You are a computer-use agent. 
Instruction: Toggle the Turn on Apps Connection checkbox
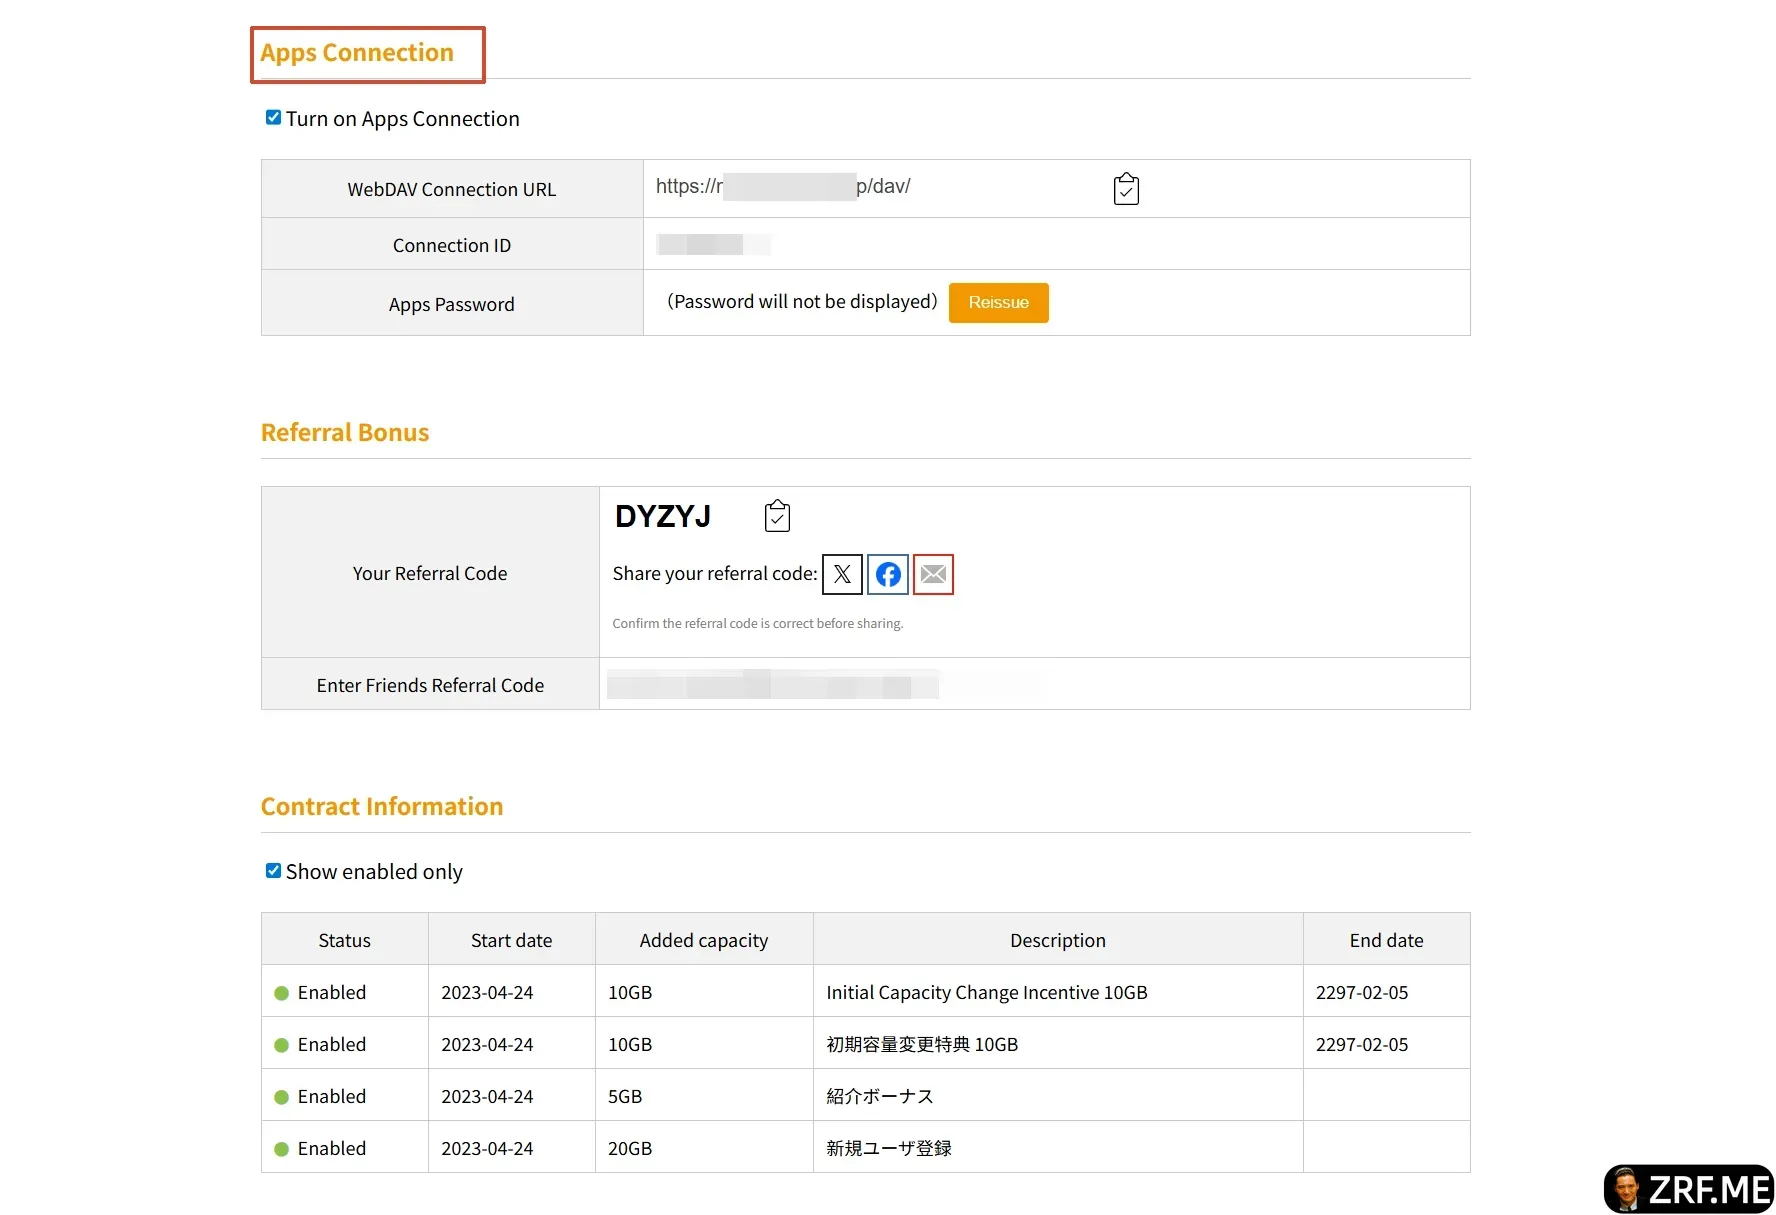pyautogui.click(x=273, y=117)
